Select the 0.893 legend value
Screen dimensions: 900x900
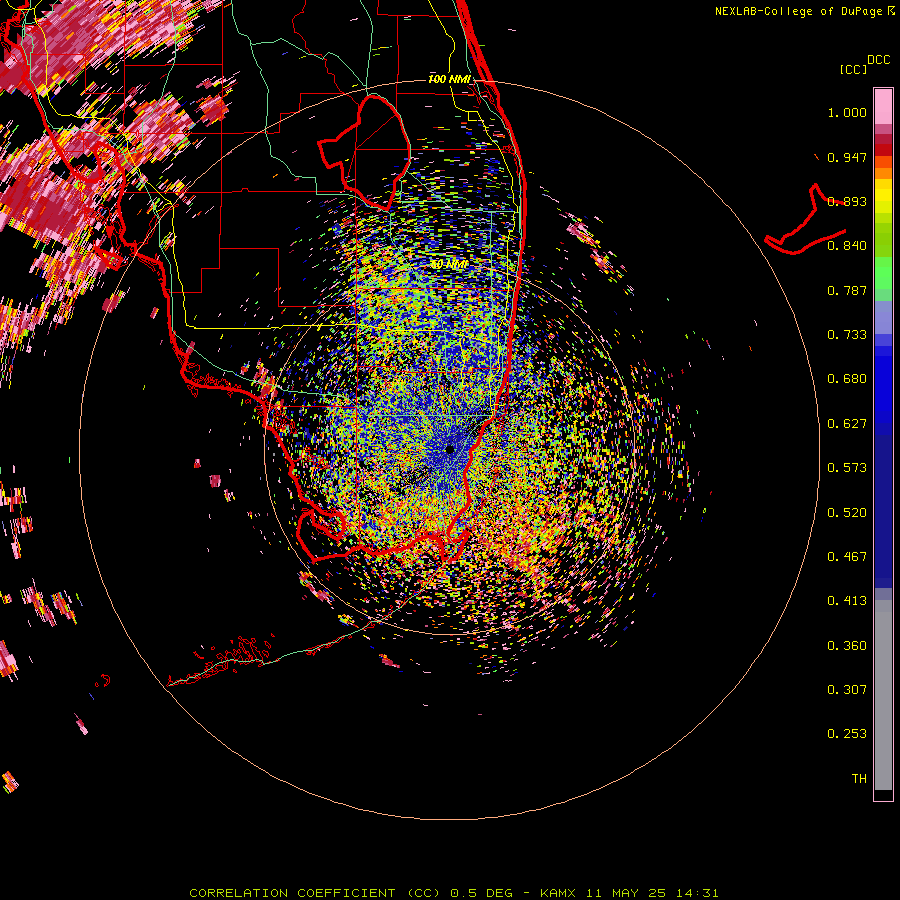pyautogui.click(x=847, y=201)
